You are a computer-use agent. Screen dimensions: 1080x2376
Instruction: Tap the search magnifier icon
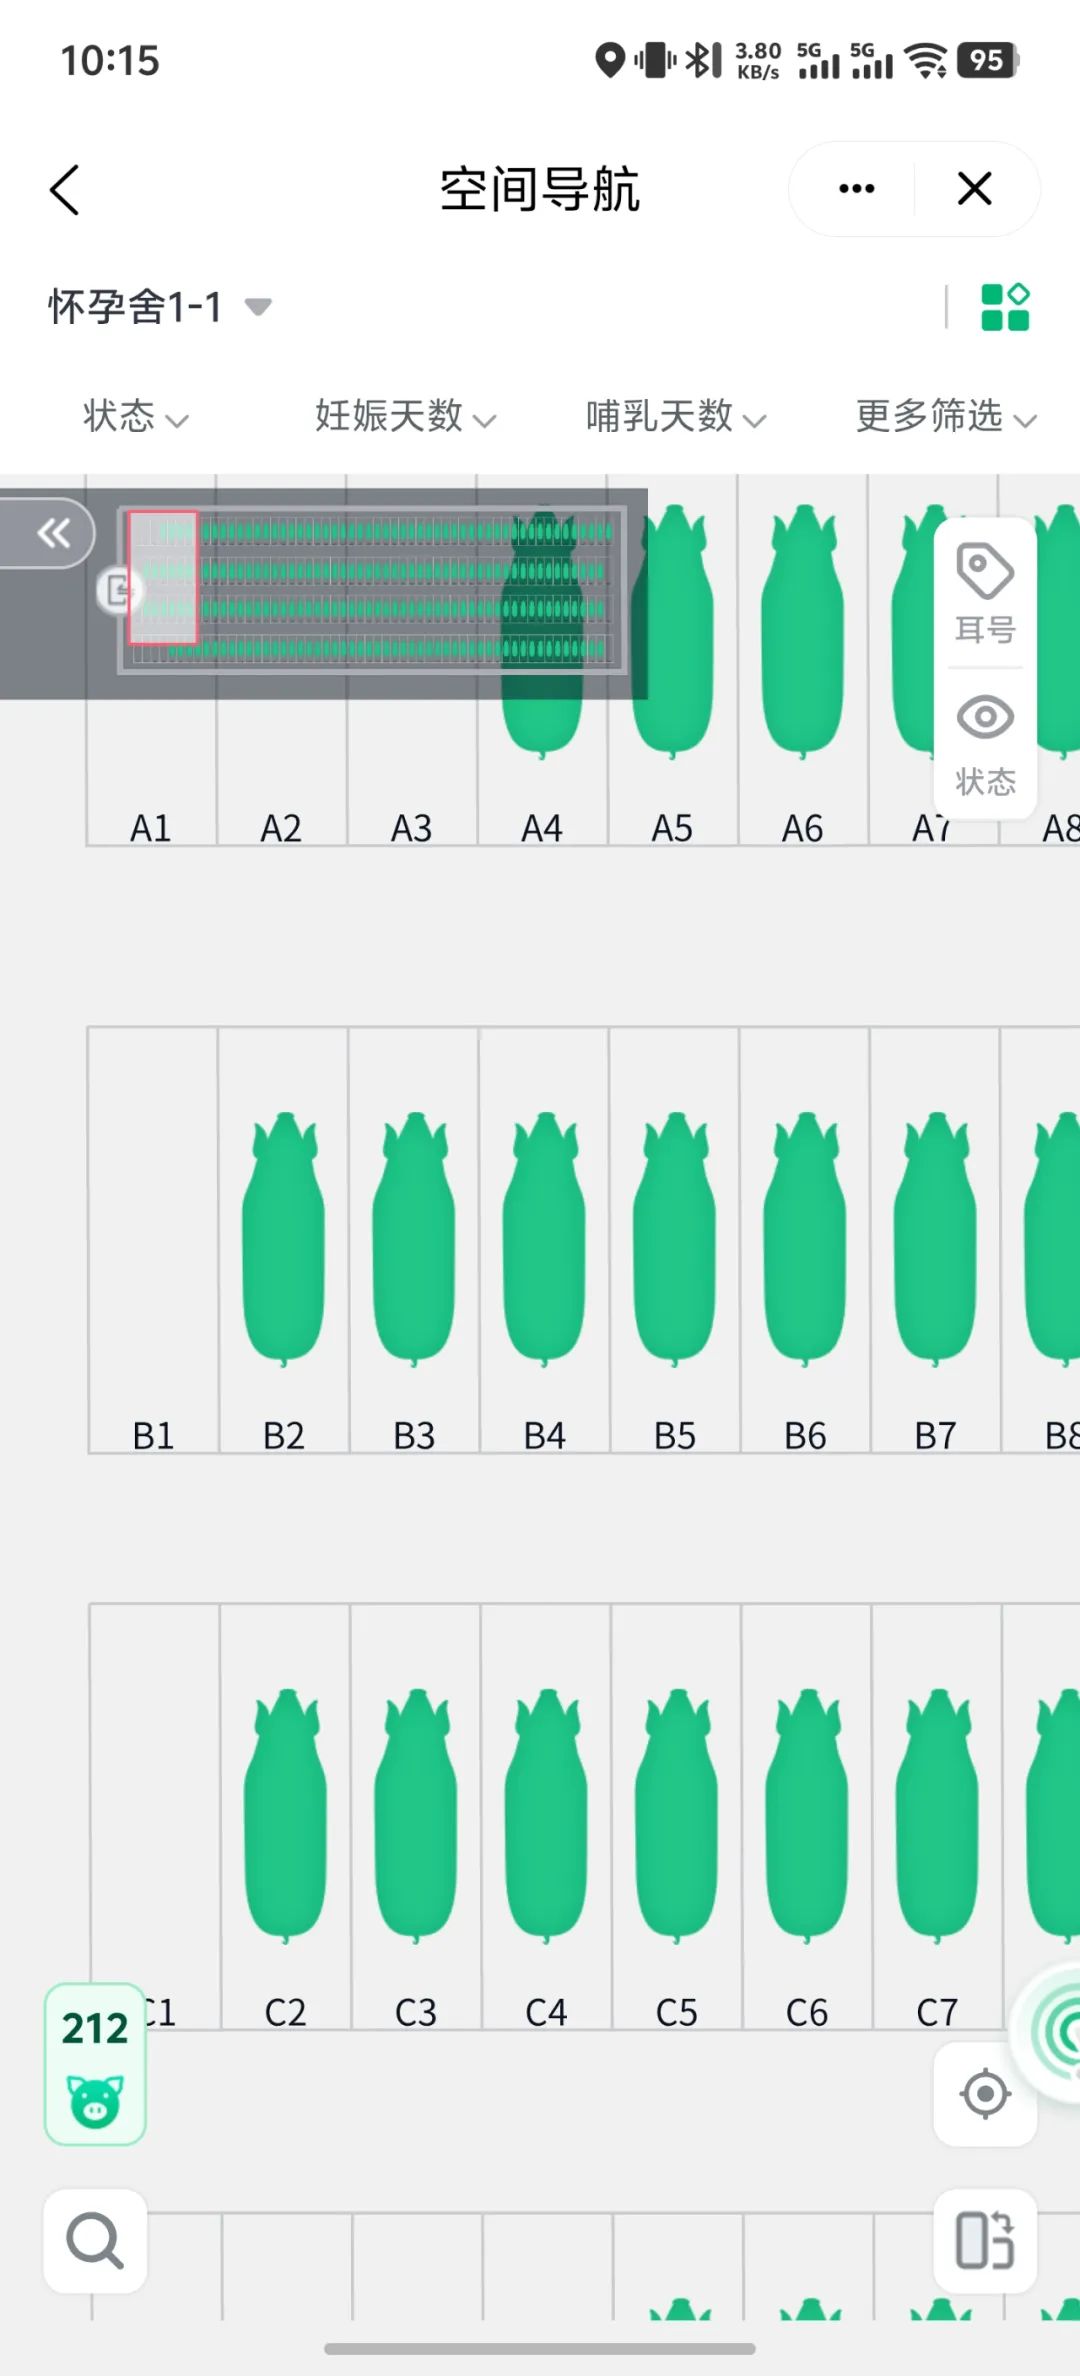[x=95, y=2241]
